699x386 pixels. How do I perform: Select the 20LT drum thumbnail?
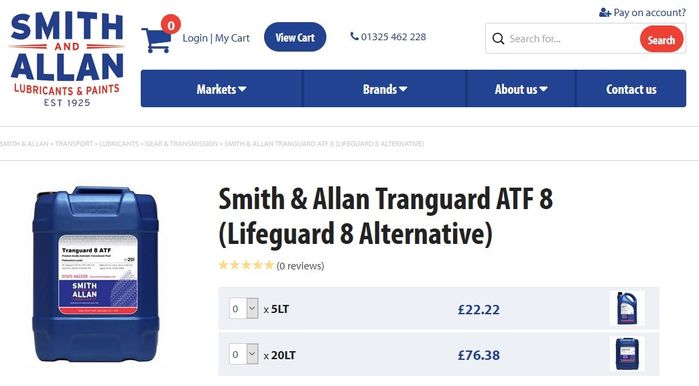[x=627, y=354]
